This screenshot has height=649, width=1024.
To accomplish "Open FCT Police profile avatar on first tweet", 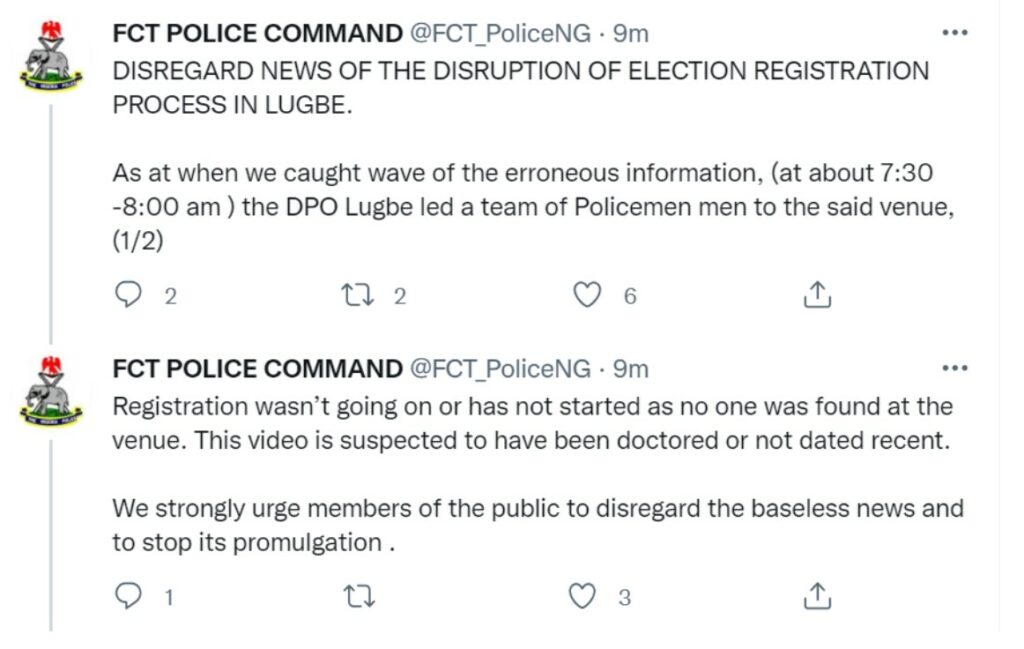I will (52, 56).
